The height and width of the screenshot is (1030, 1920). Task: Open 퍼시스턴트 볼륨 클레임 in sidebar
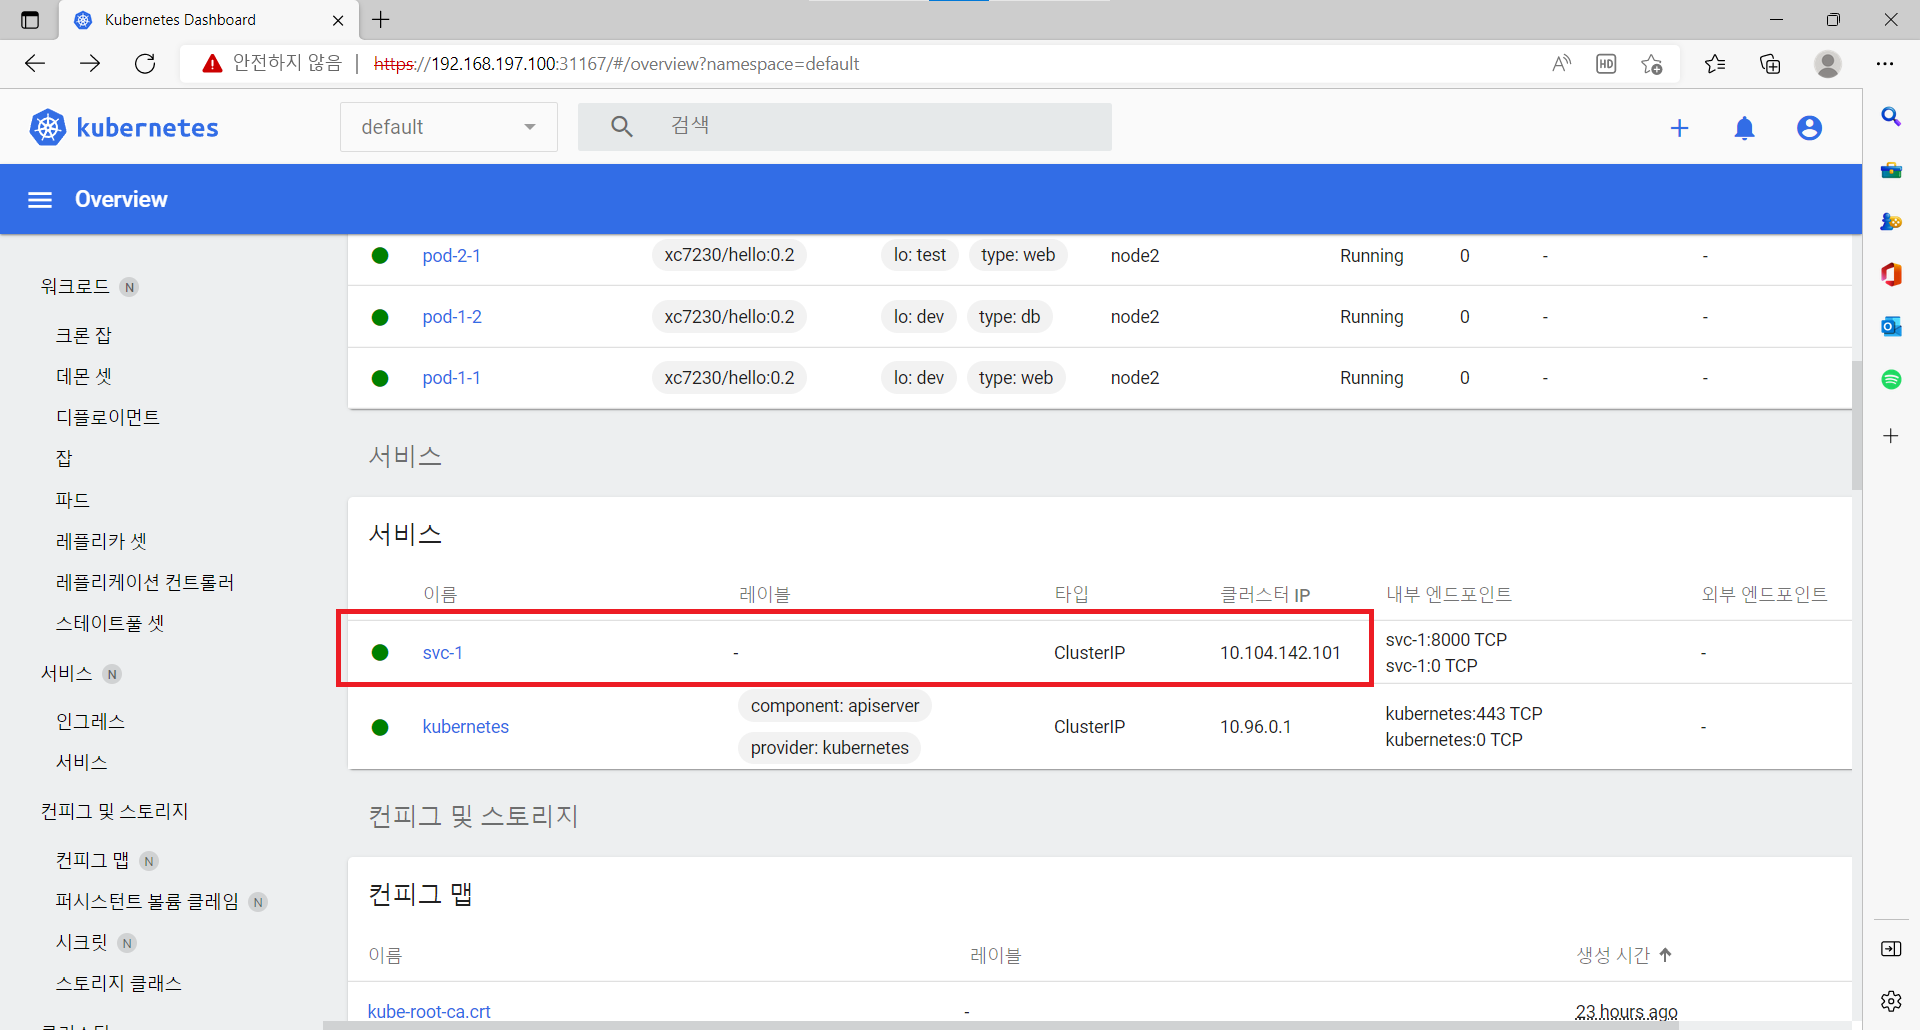click(x=148, y=901)
